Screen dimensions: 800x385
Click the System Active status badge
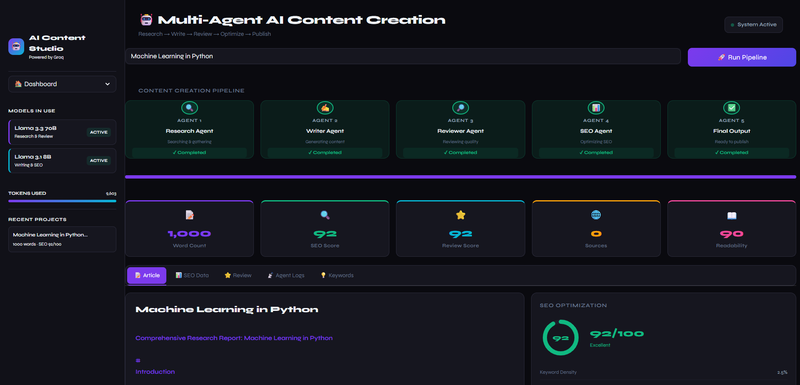point(754,24)
